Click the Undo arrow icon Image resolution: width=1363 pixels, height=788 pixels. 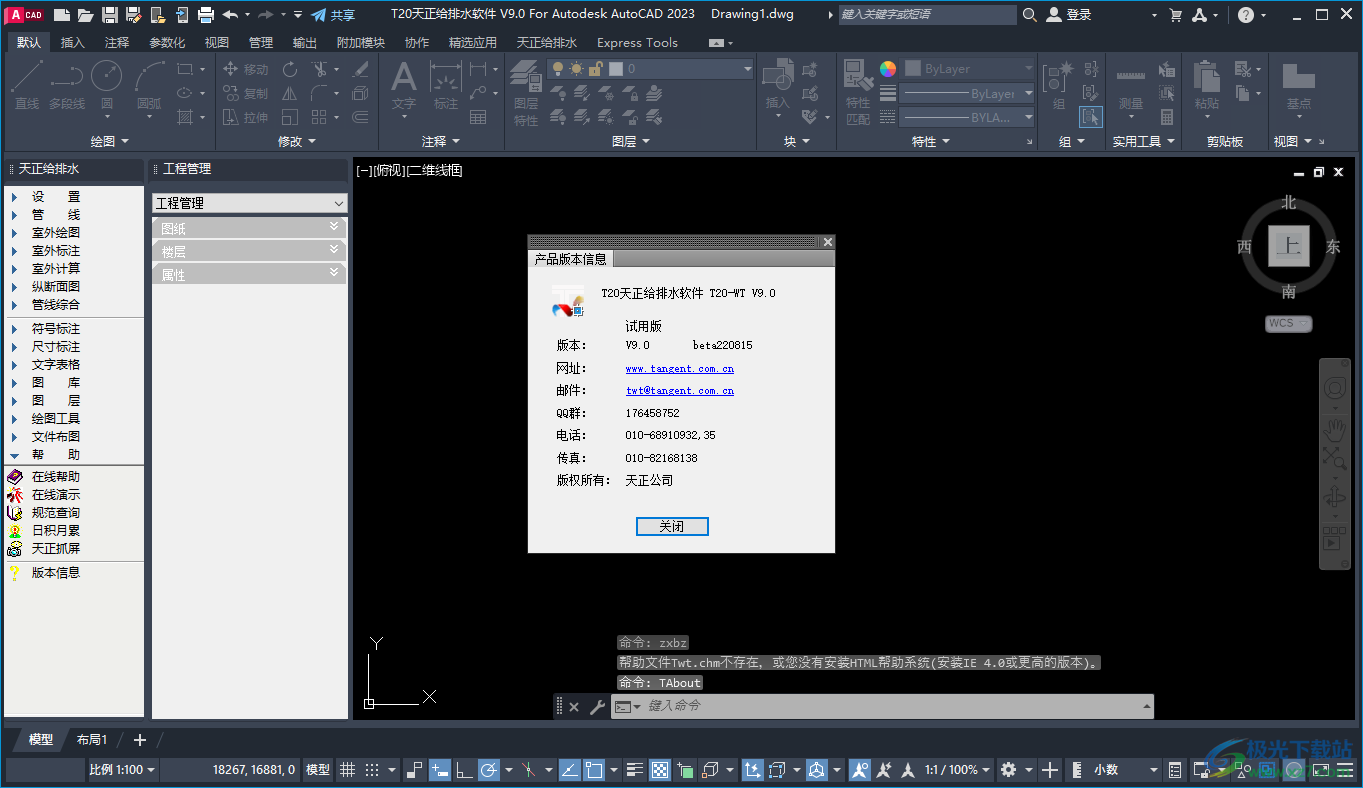230,15
